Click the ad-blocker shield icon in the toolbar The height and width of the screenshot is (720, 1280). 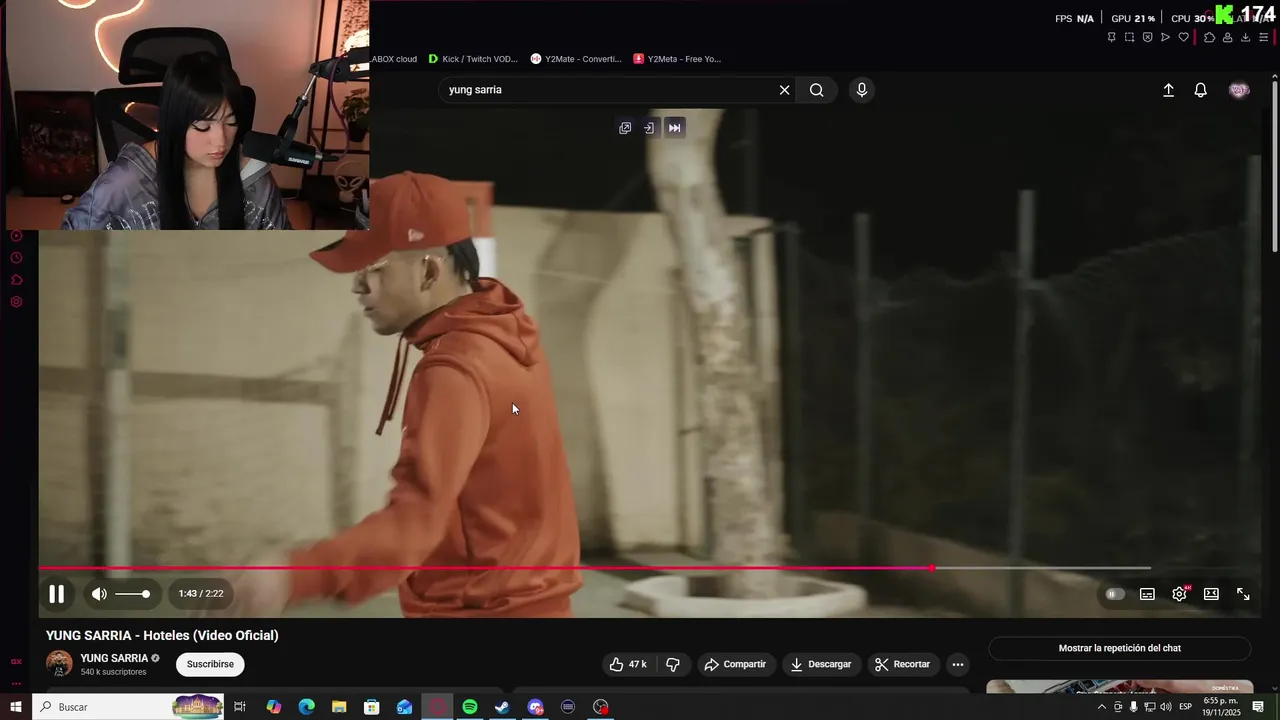pos(1147,37)
